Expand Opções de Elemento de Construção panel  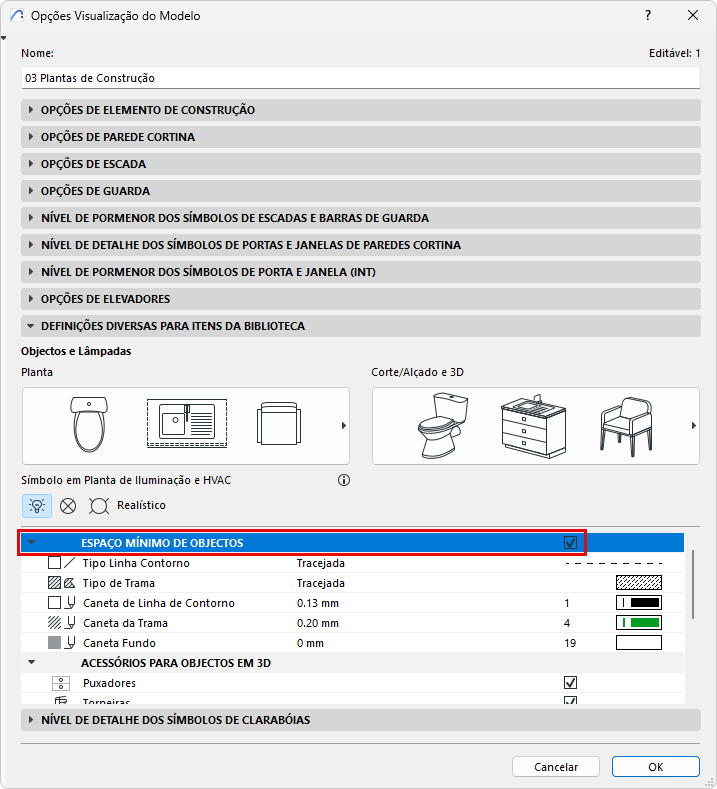point(361,110)
